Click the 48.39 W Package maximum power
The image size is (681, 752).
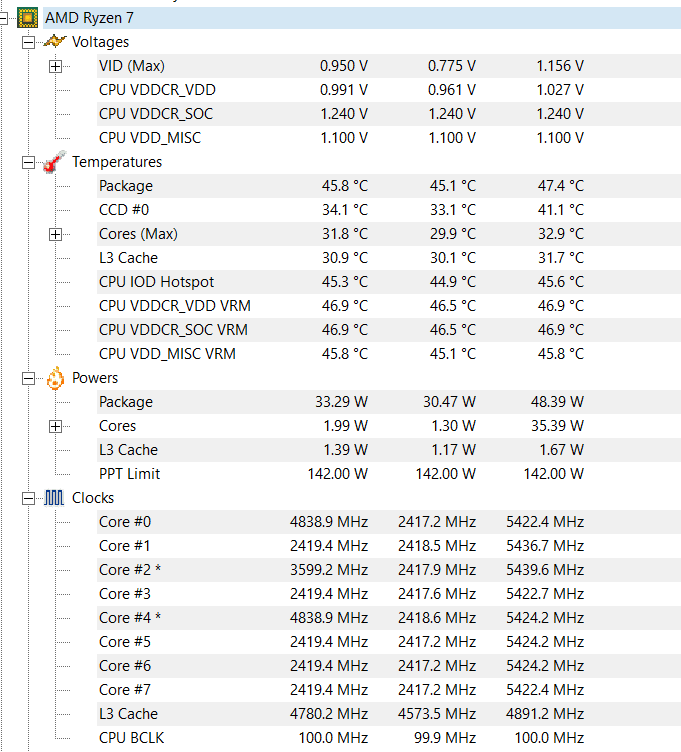557,401
